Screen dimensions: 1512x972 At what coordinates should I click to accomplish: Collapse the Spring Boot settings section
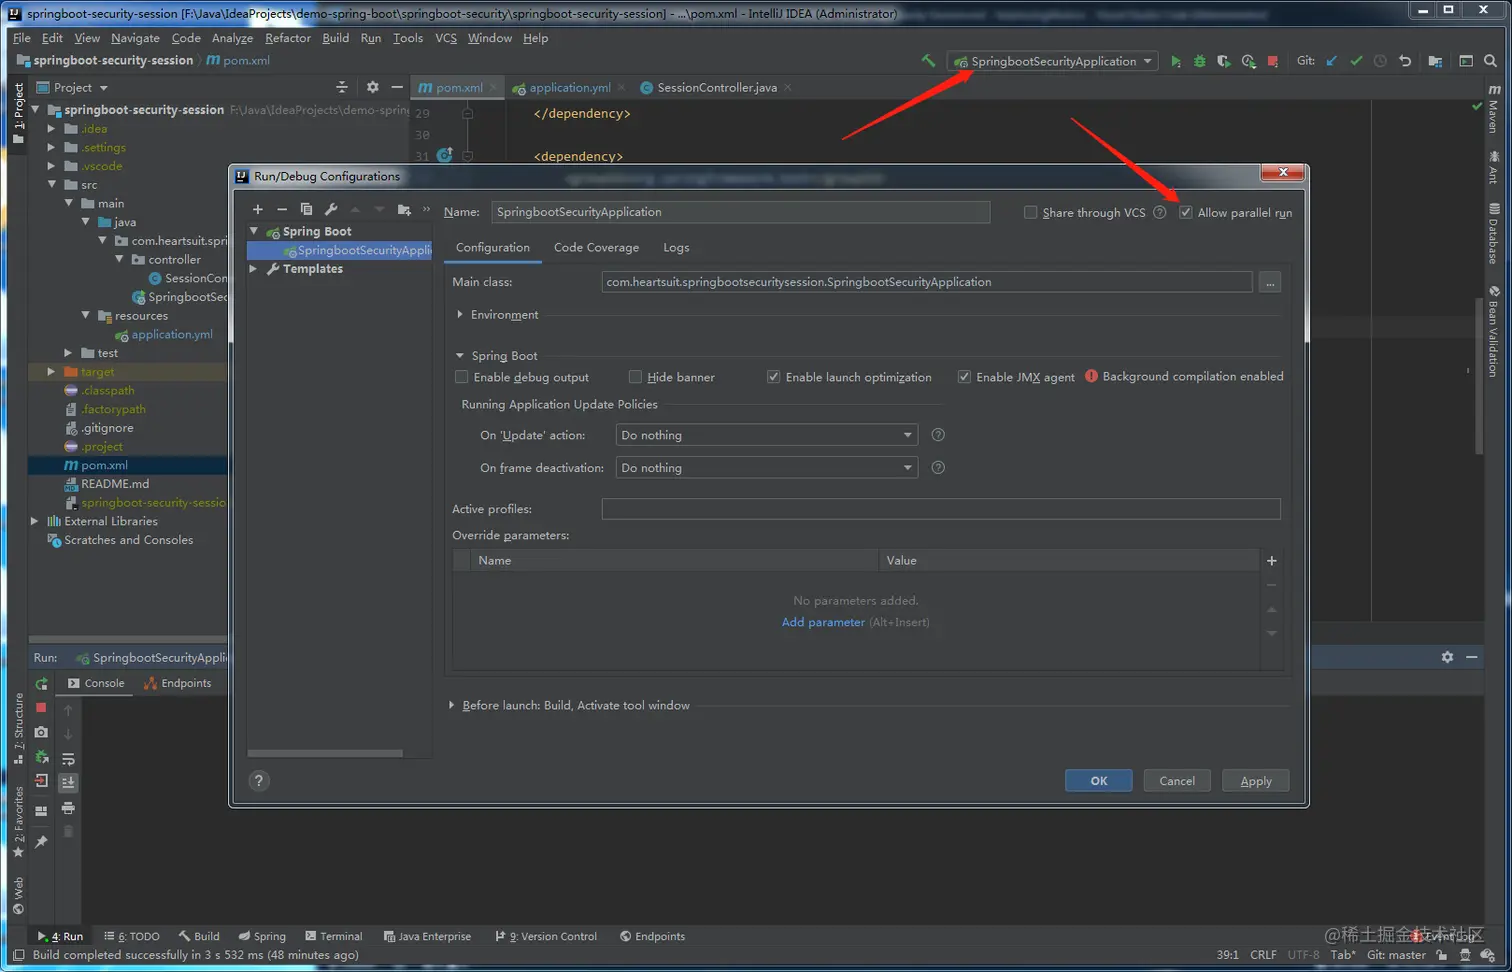[460, 356]
